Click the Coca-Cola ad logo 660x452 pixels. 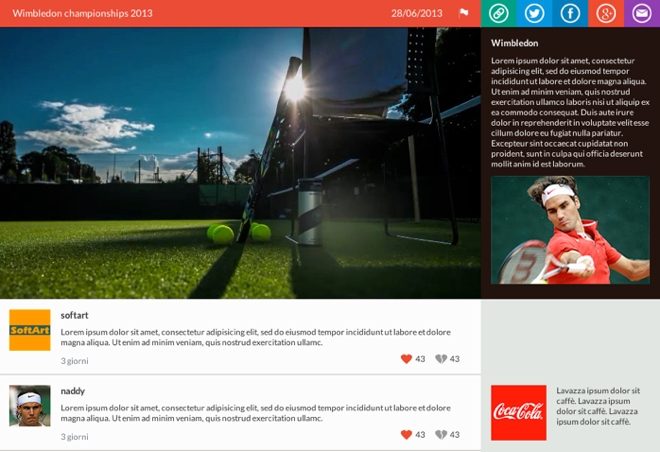(519, 412)
